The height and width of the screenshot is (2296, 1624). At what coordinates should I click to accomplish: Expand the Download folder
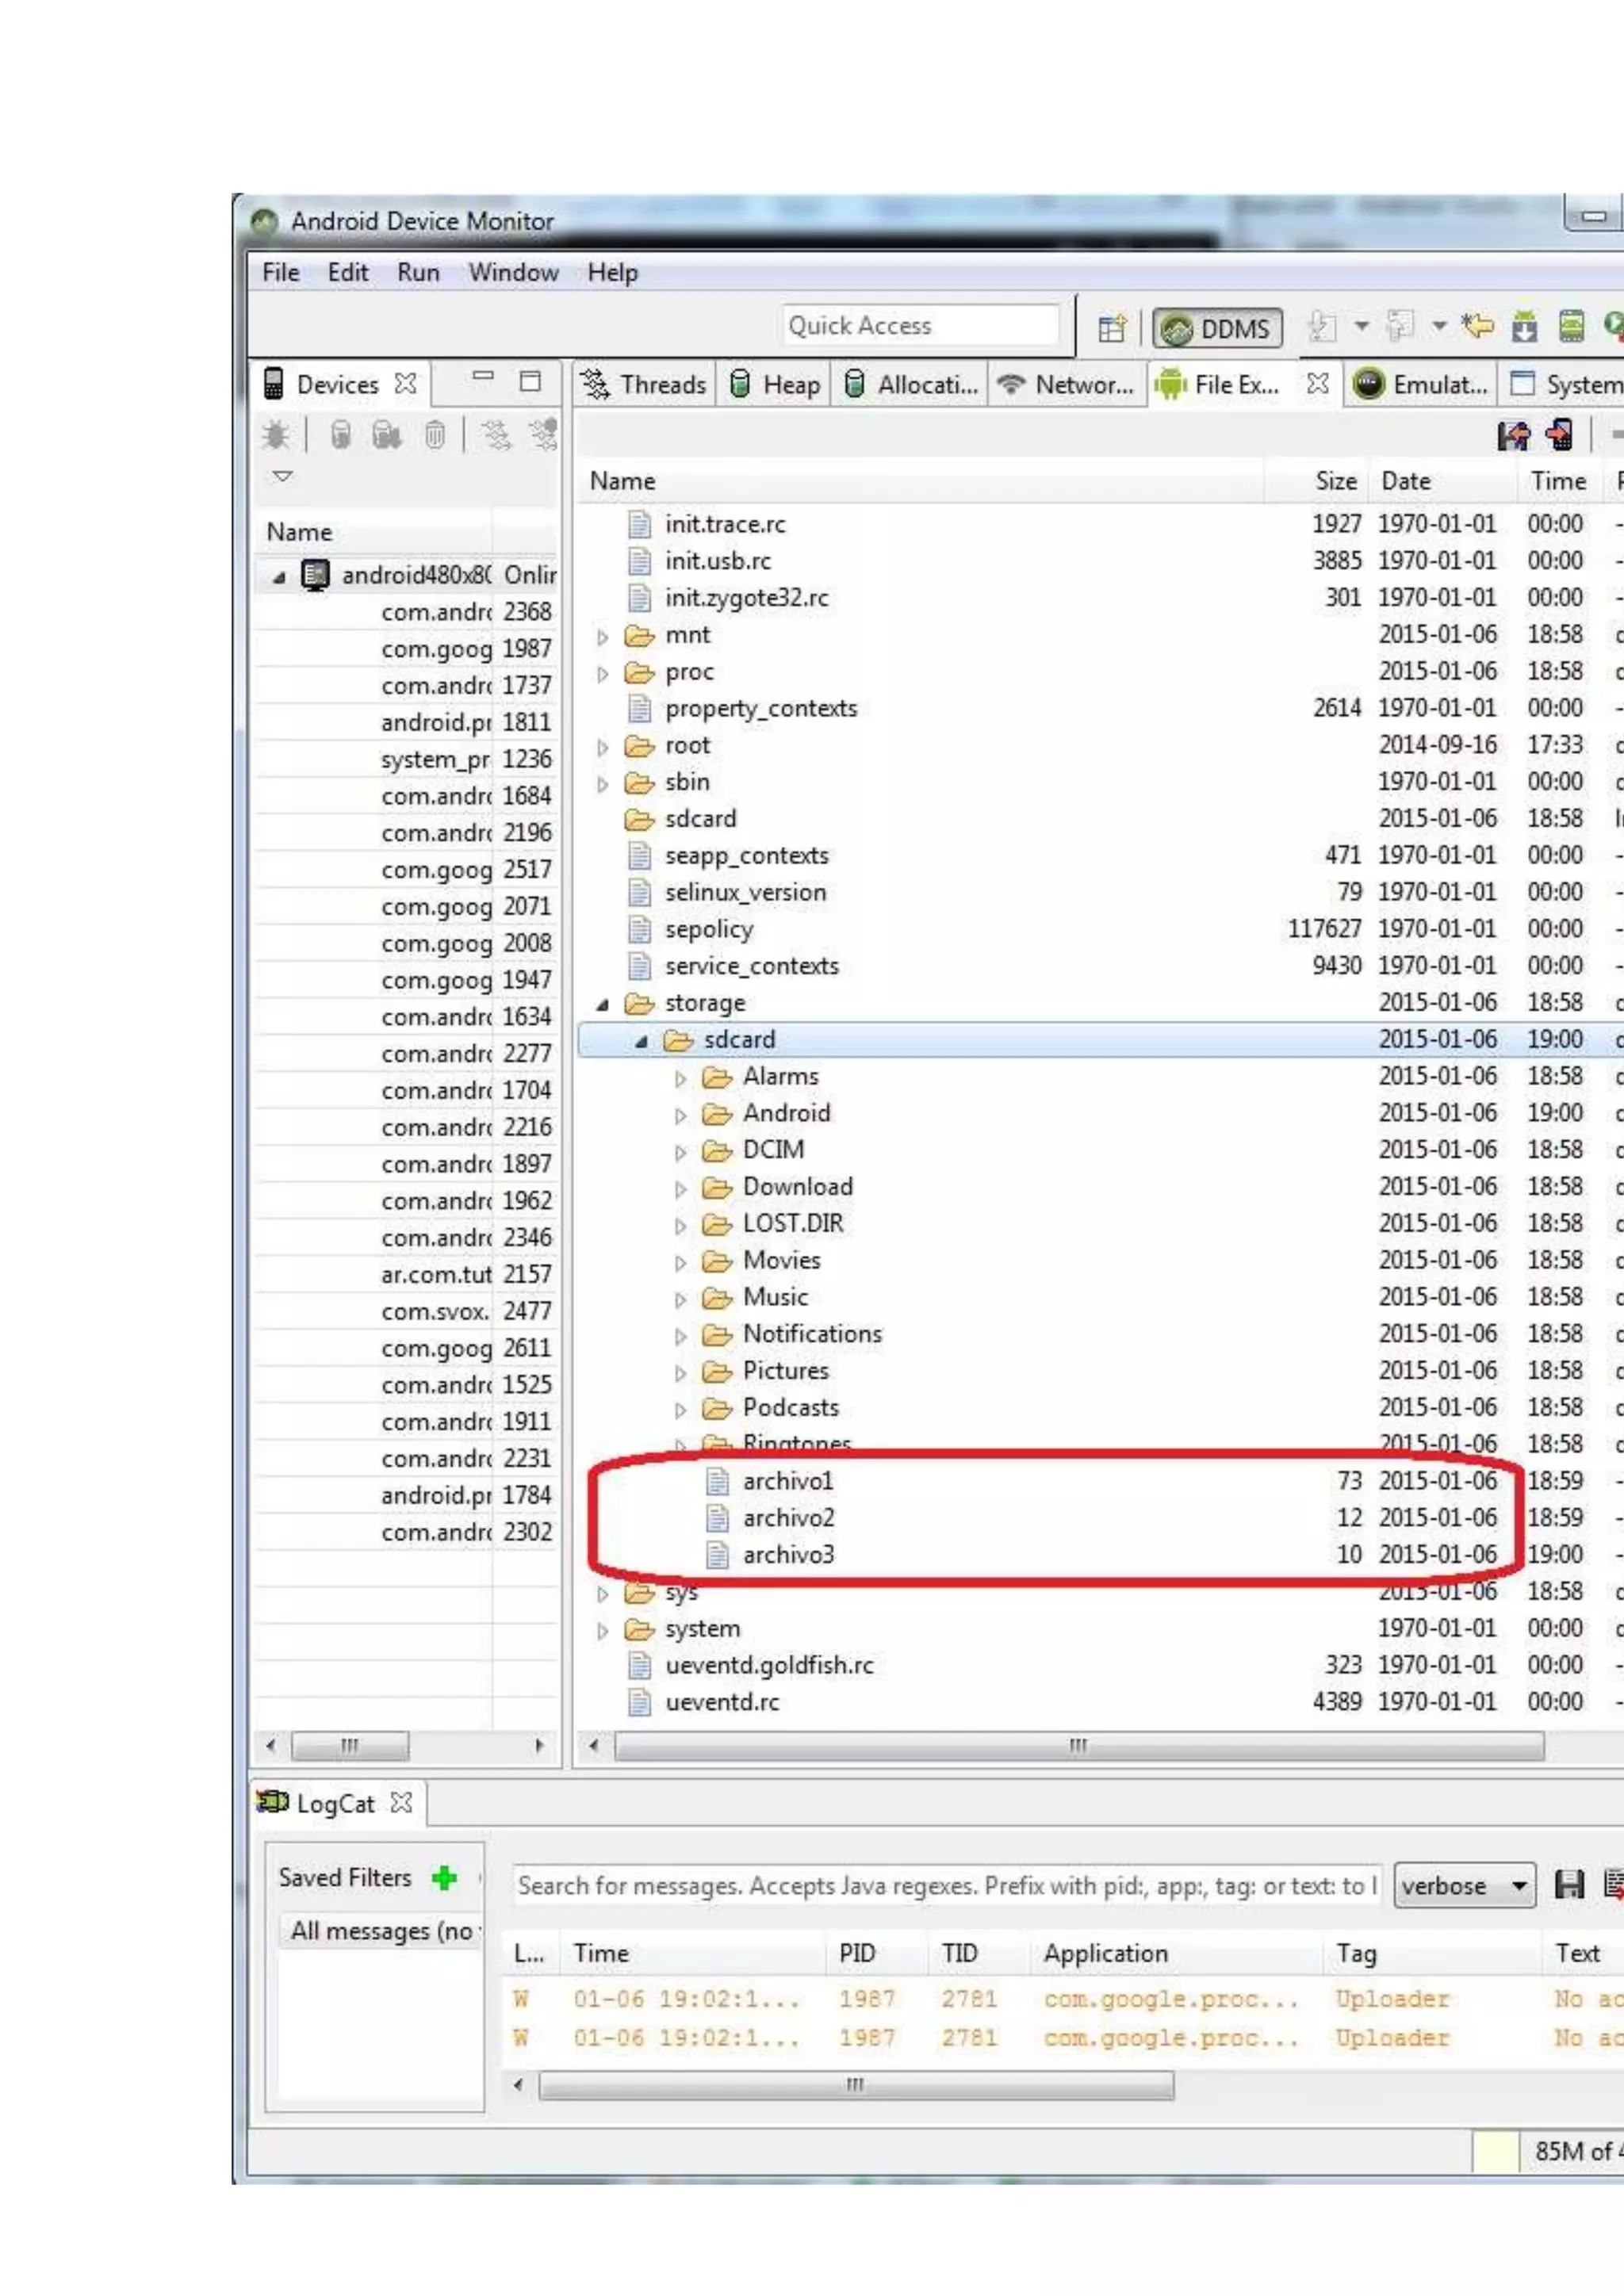(x=680, y=1188)
